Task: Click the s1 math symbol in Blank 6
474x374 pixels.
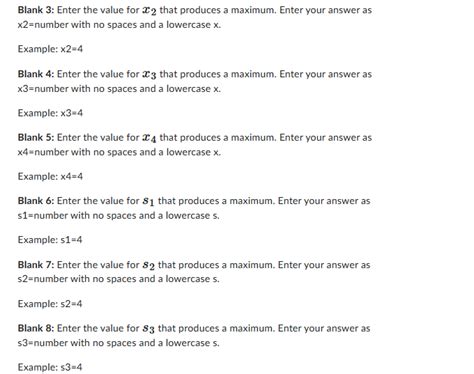Action: pyautogui.click(x=148, y=202)
